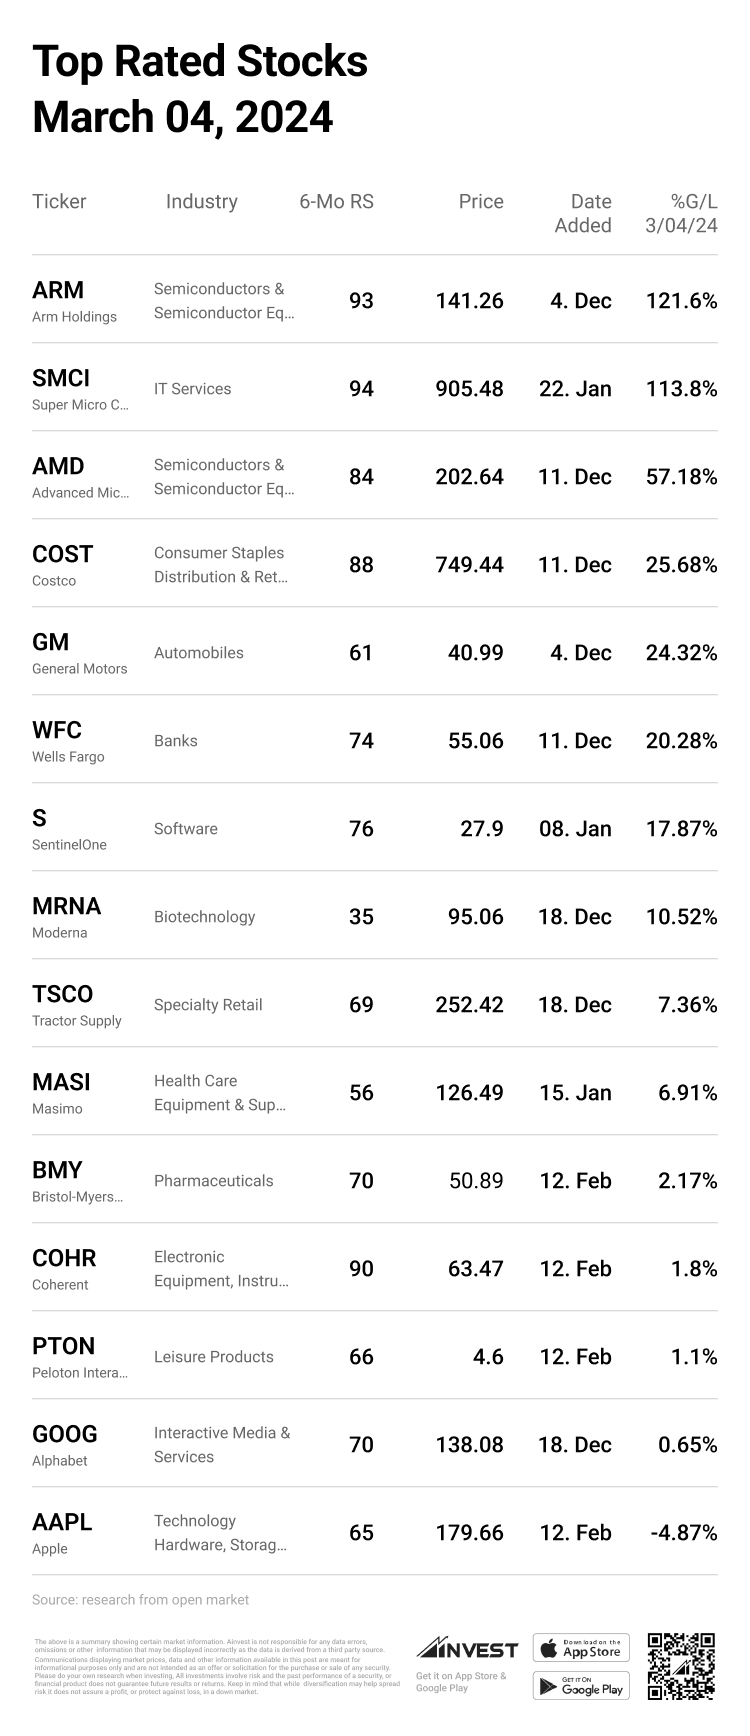This screenshot has width=750, height=1736.
Task: Tap the Get it on Google Play badge
Action: (x=581, y=1685)
